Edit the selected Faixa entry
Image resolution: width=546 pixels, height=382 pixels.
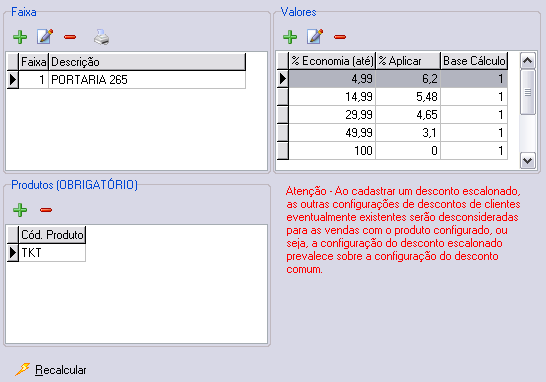45,37
